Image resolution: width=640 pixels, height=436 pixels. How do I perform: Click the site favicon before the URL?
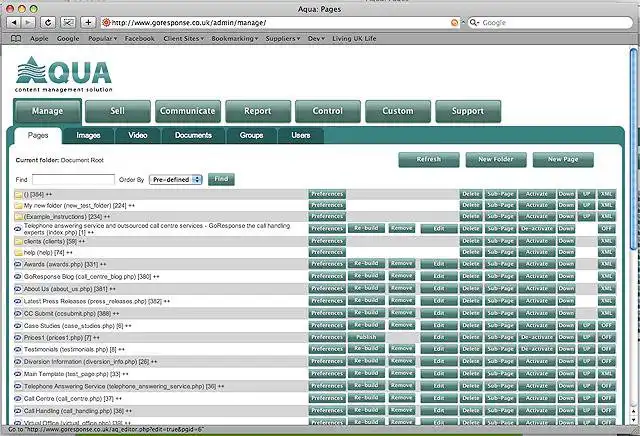click(x=106, y=22)
